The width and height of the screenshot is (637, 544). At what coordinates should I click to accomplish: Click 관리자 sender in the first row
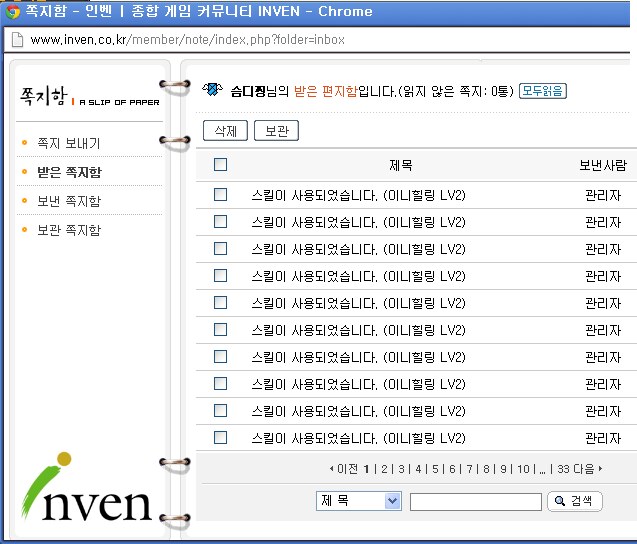(603, 195)
